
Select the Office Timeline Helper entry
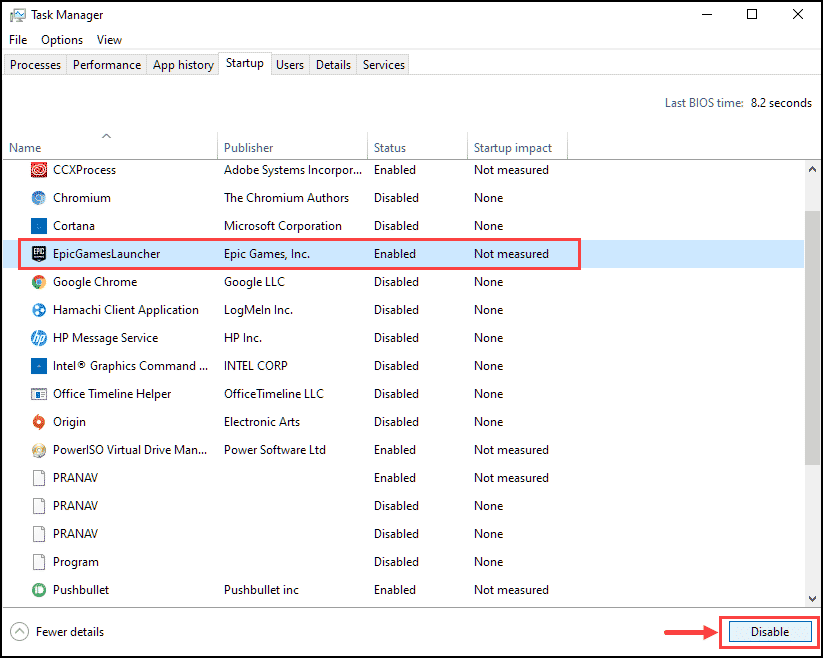[112, 394]
